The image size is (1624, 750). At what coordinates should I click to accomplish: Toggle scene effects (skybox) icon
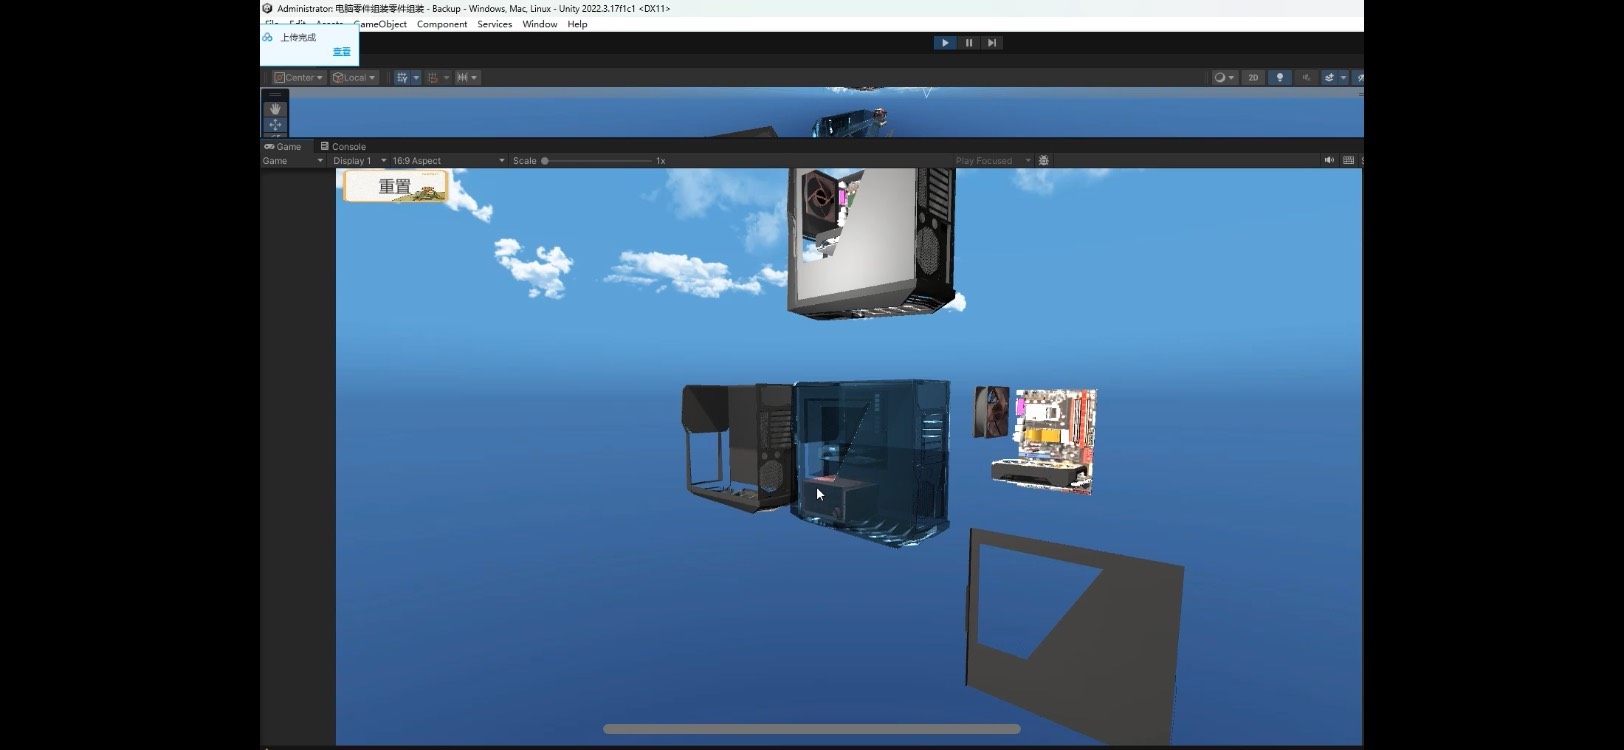1330,78
